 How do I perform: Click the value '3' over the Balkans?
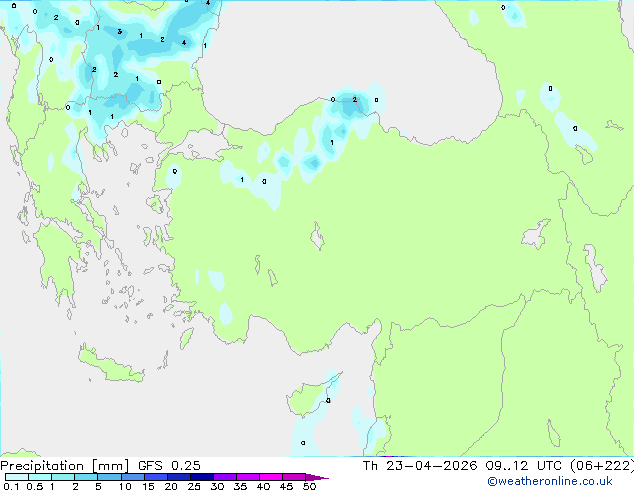(x=119, y=32)
